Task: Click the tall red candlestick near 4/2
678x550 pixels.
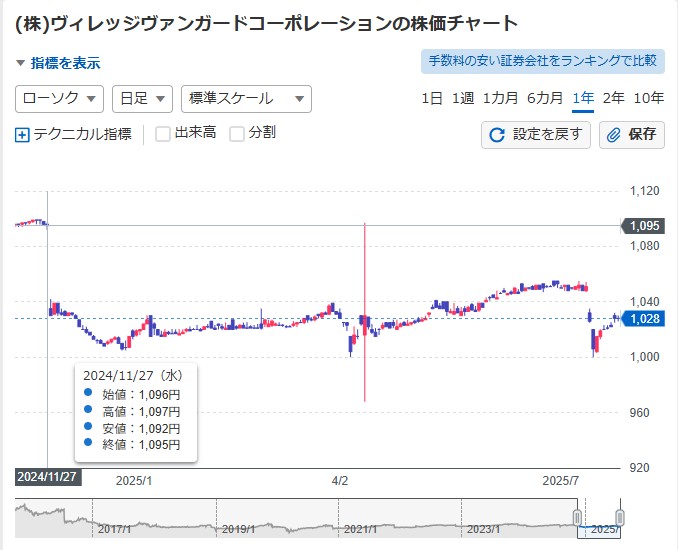Action: tap(365, 312)
